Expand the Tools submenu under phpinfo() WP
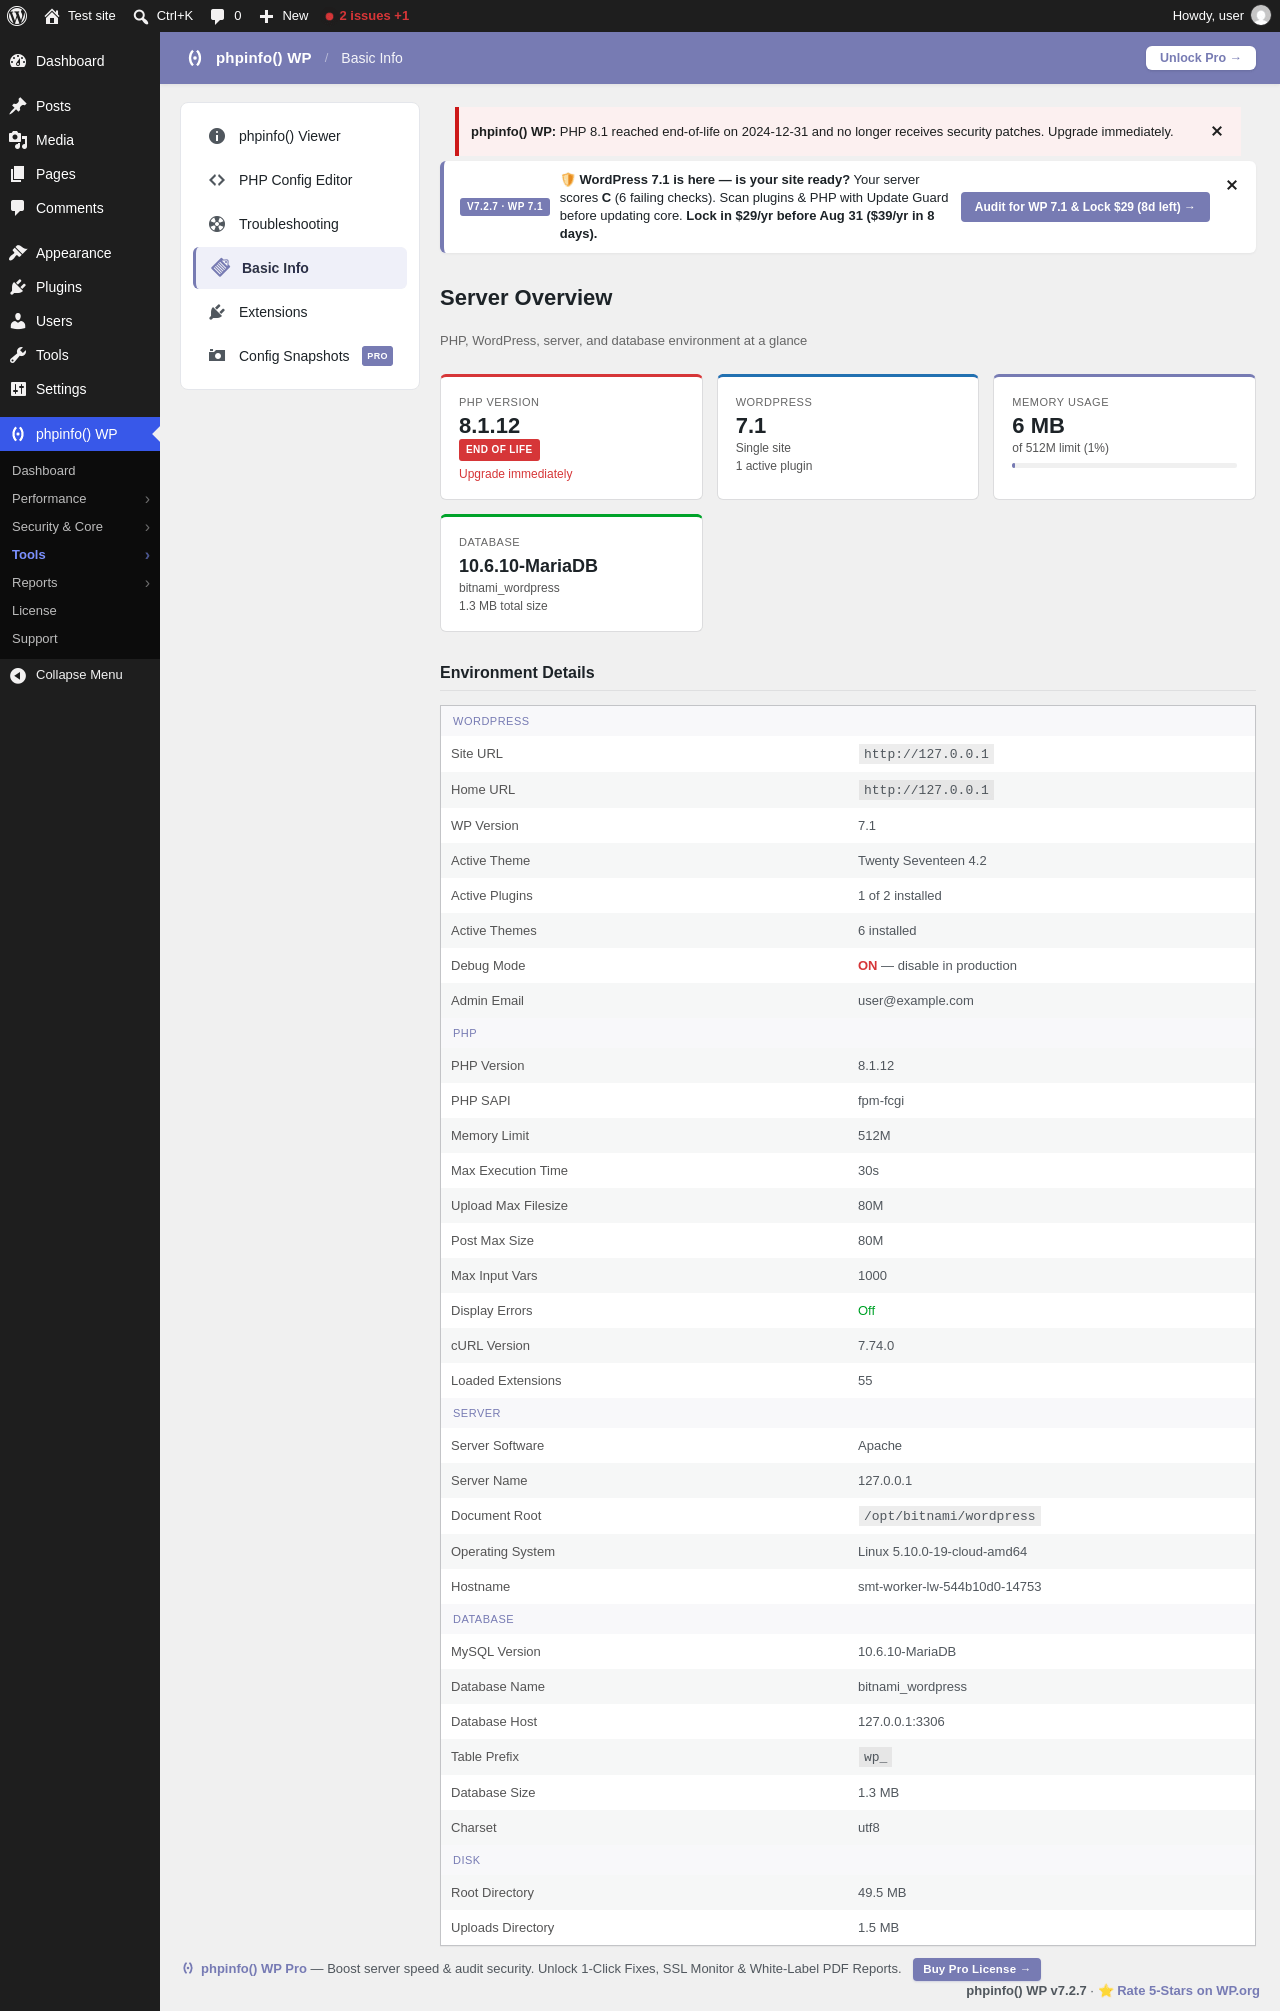 coord(147,555)
